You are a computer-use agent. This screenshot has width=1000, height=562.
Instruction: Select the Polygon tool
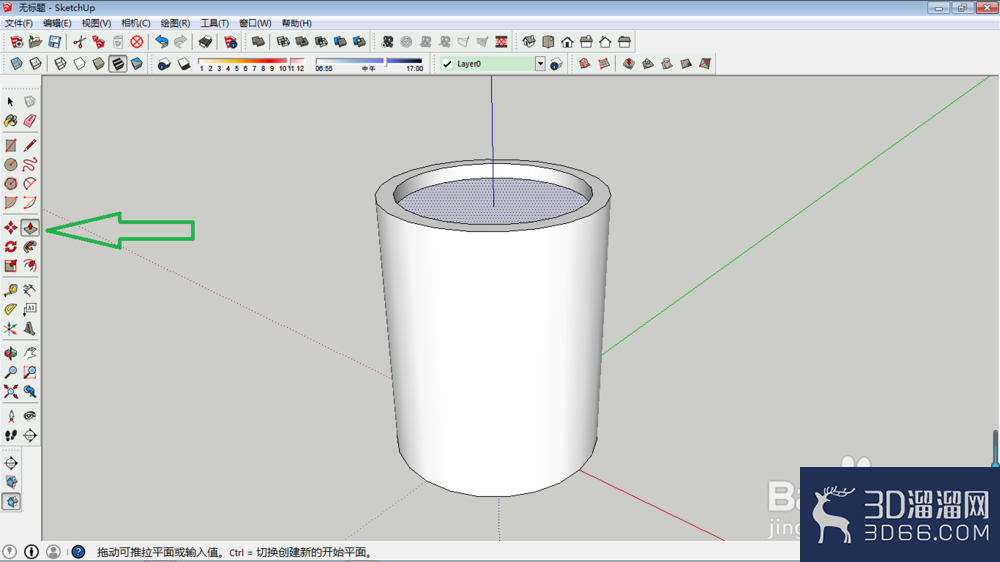(11, 184)
